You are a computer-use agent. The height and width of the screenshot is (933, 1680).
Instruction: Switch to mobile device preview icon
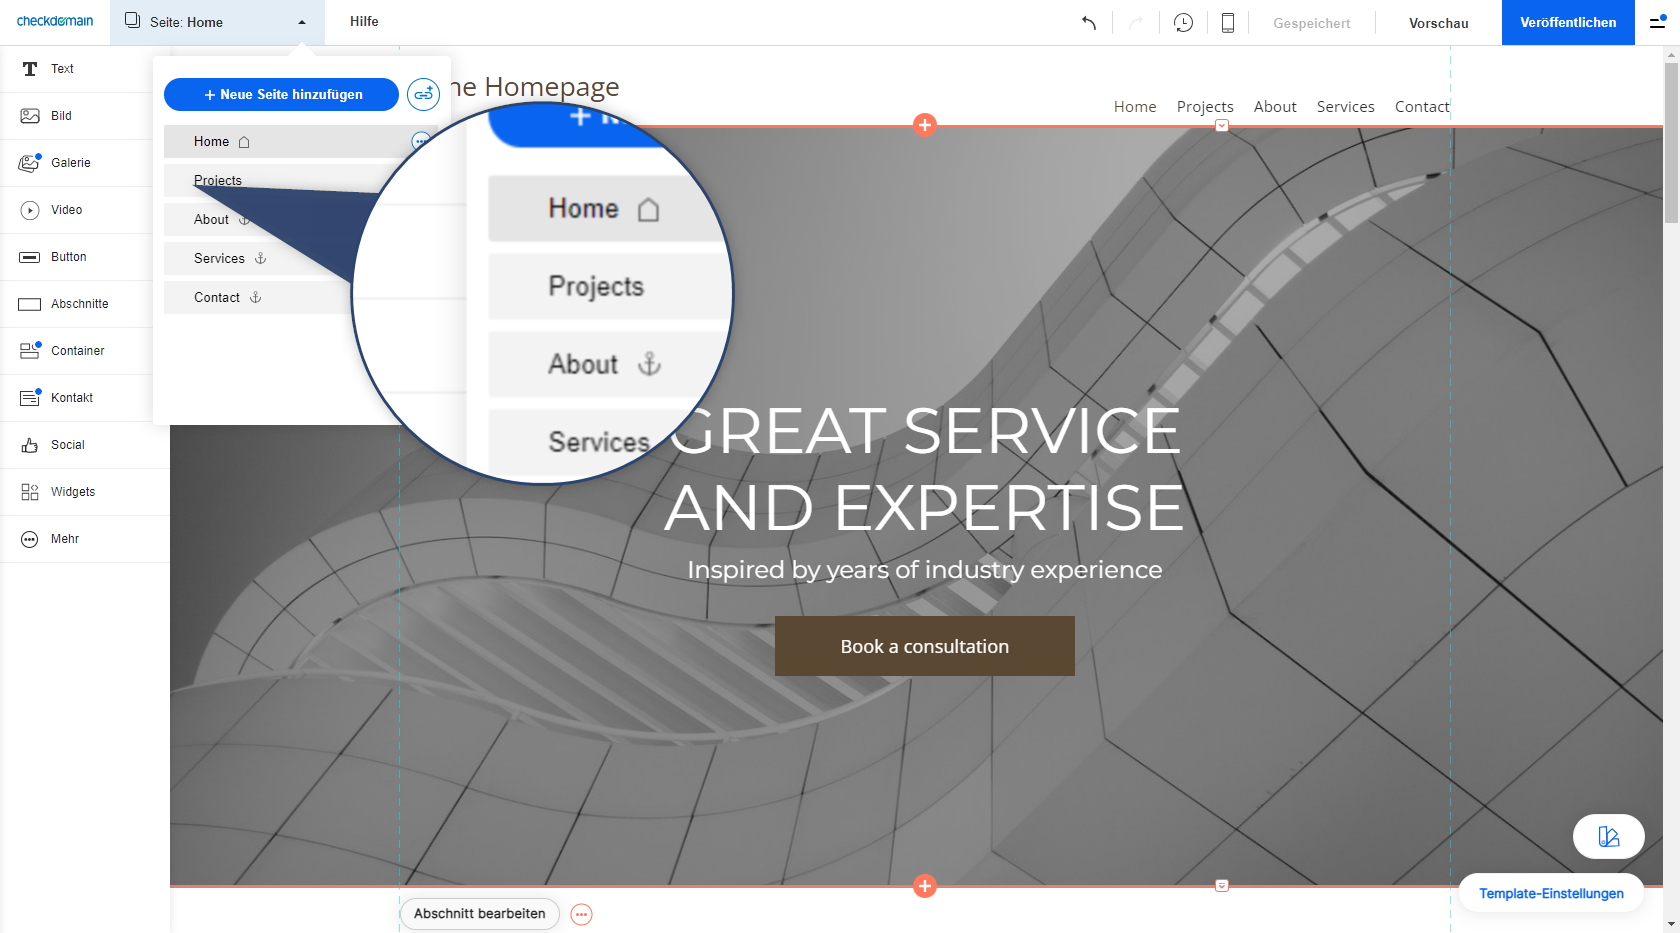tap(1227, 23)
